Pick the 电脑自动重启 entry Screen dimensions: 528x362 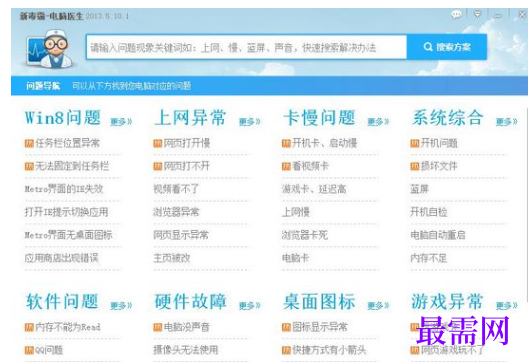pyautogui.click(x=438, y=235)
